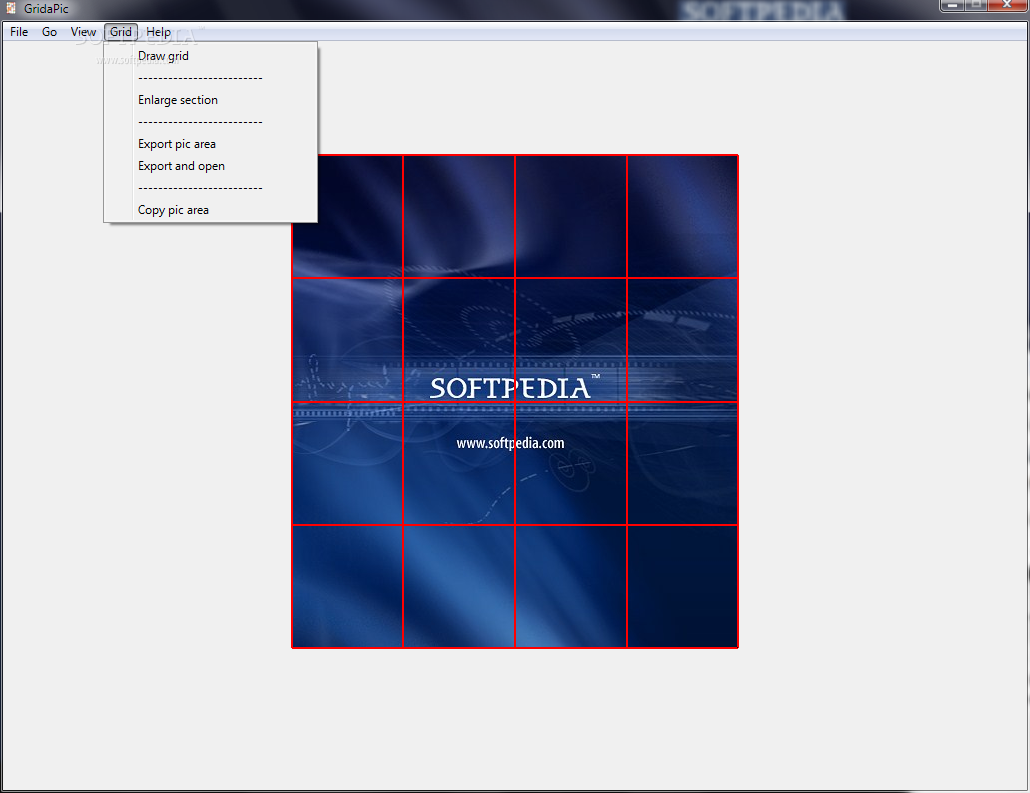Open the File menu

[x=19, y=32]
